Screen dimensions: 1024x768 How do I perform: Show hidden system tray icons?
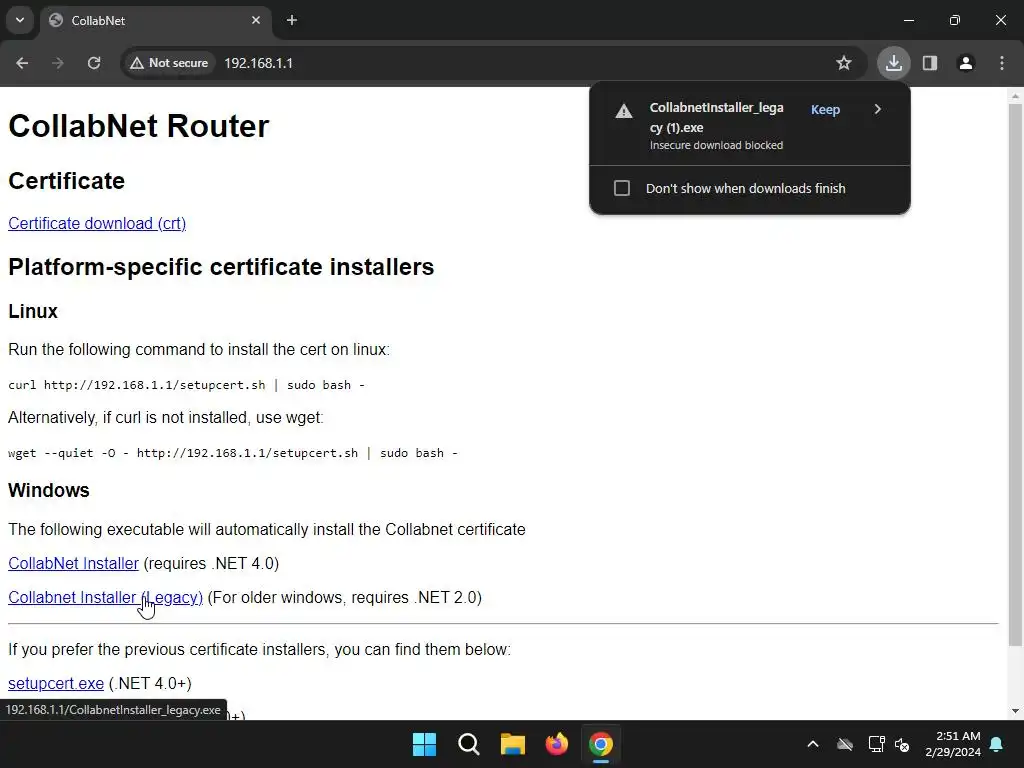coord(813,744)
